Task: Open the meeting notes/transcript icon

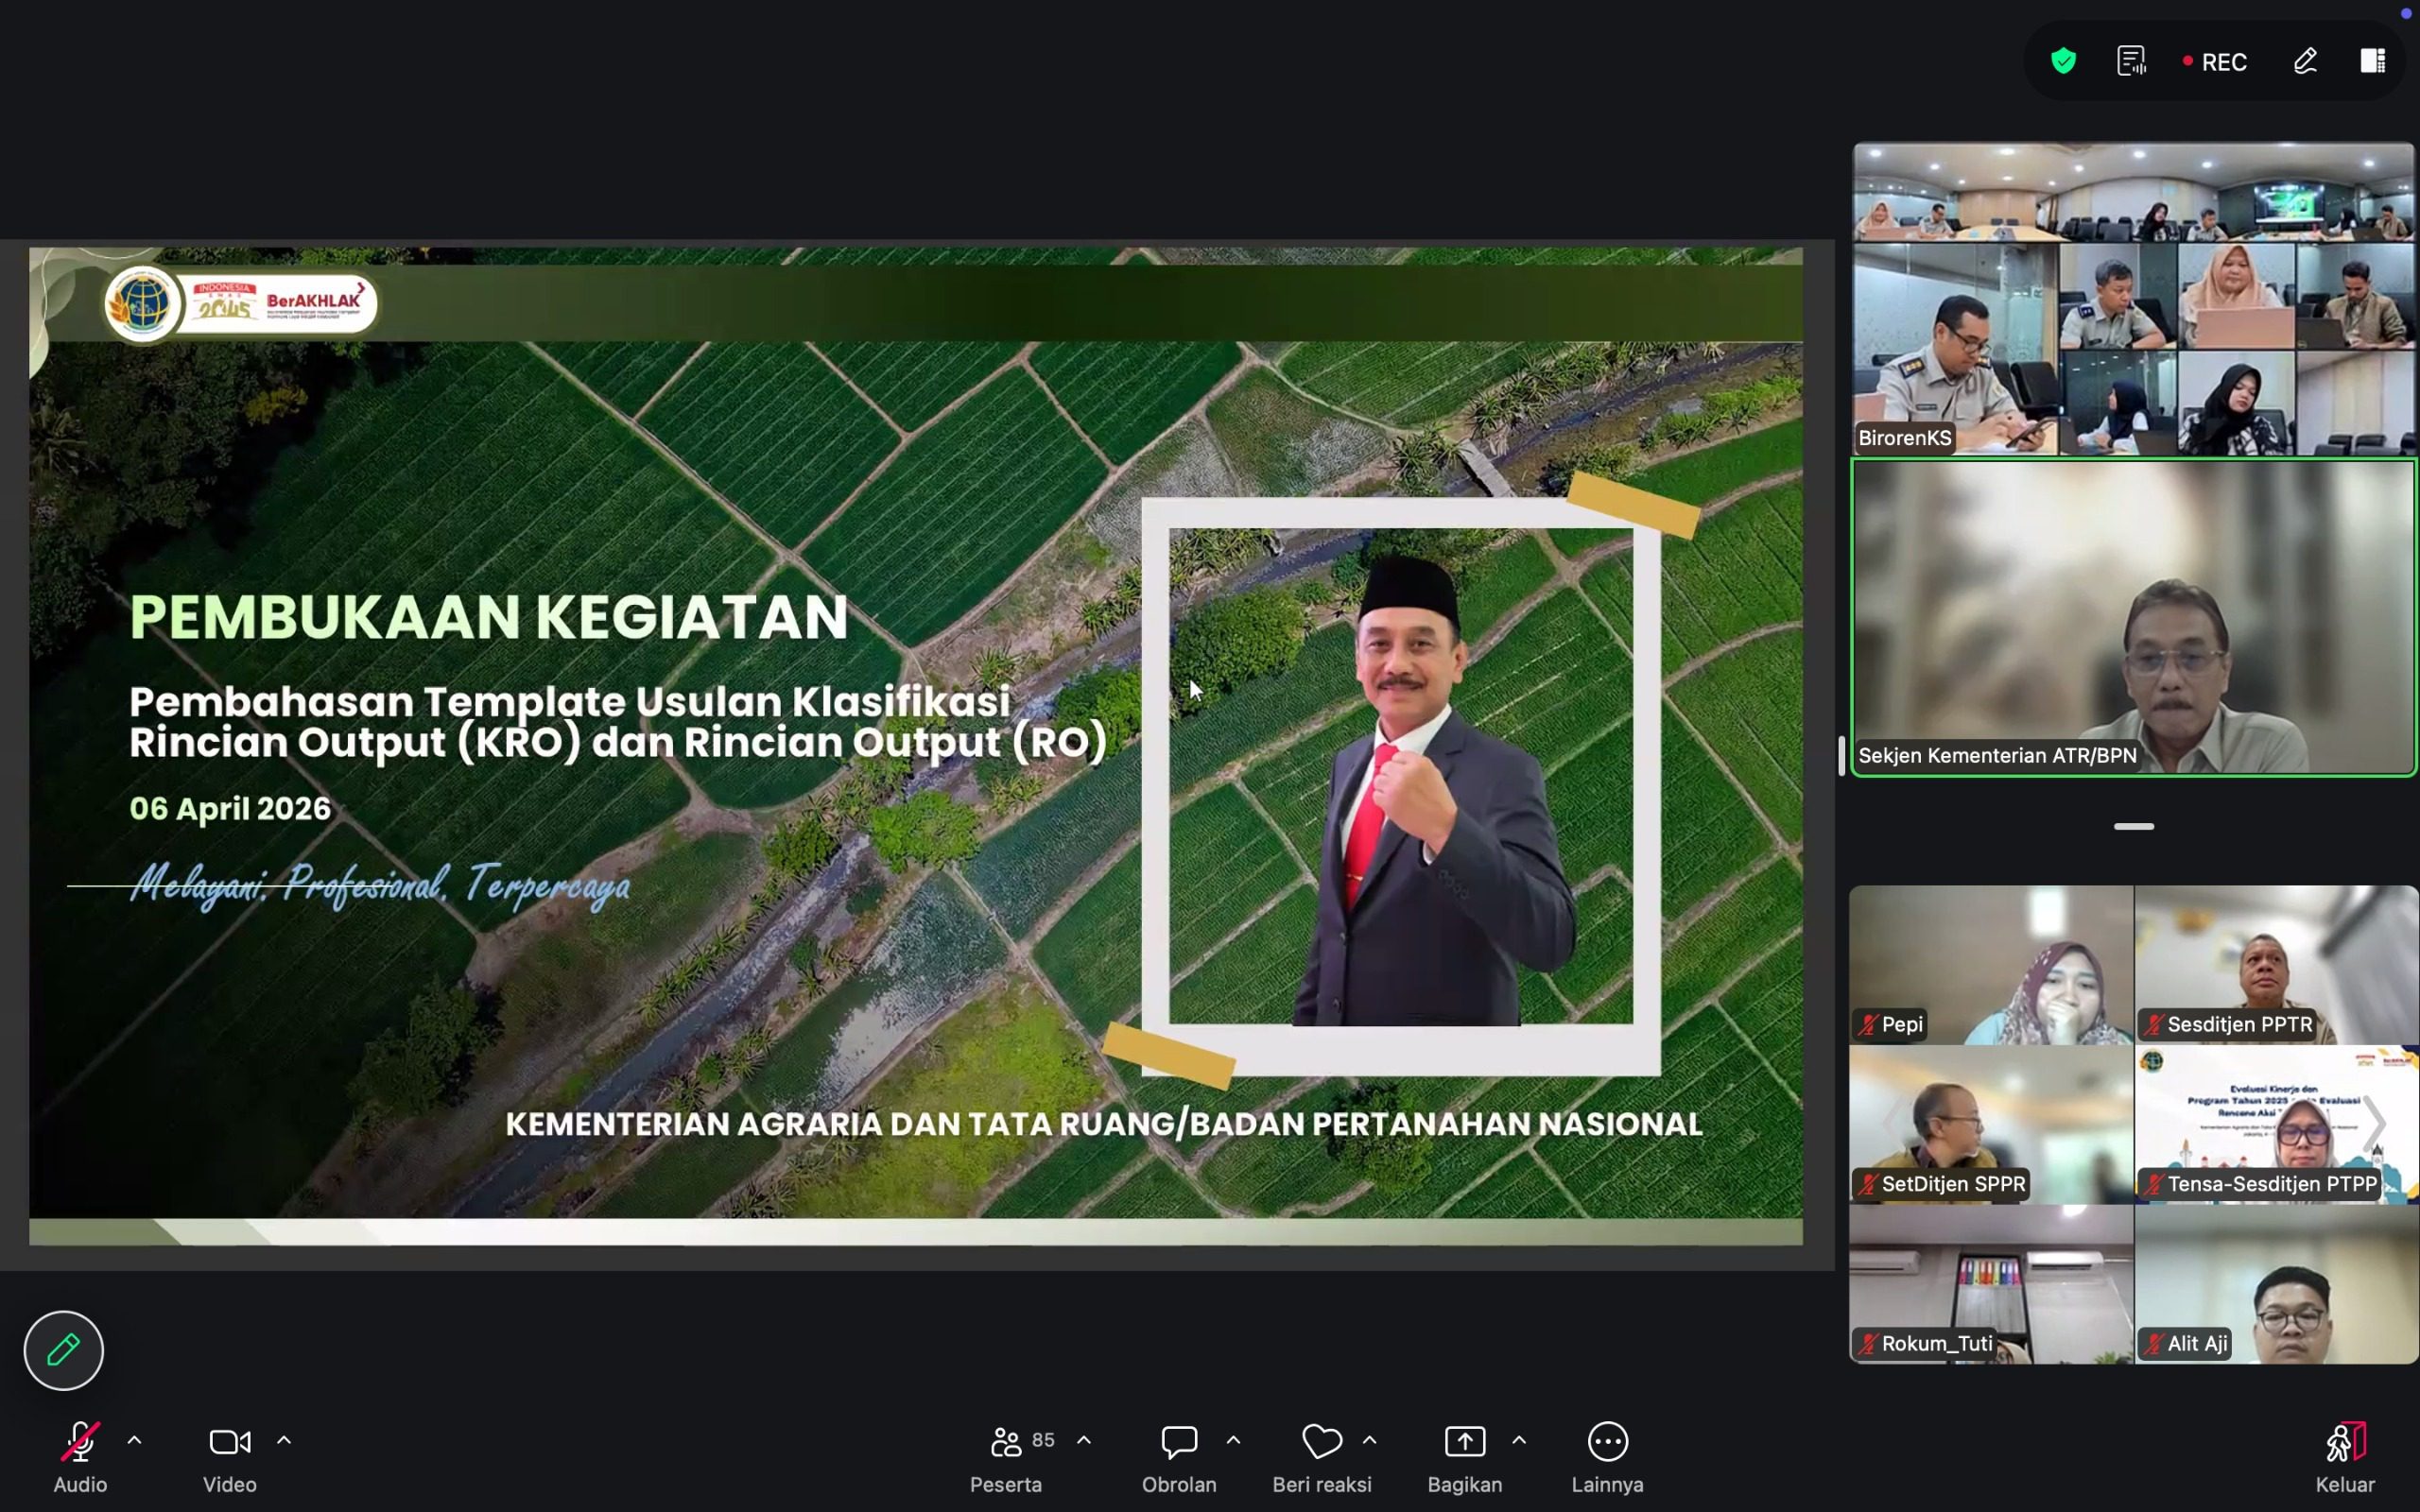Action: 2131,62
